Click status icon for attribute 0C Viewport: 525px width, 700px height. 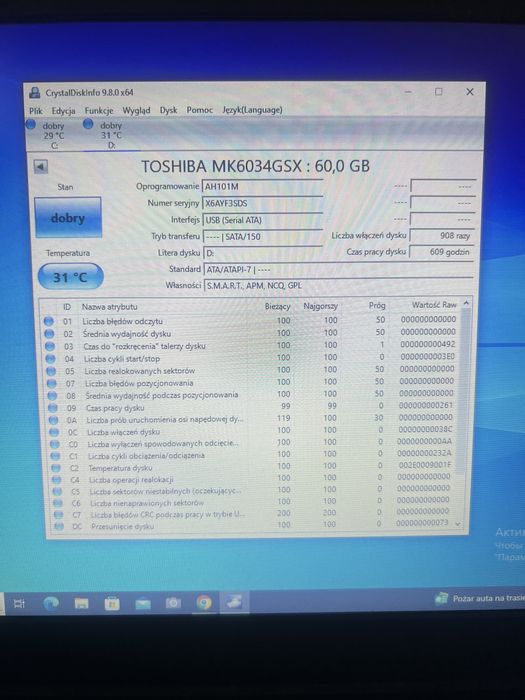tap(54, 432)
